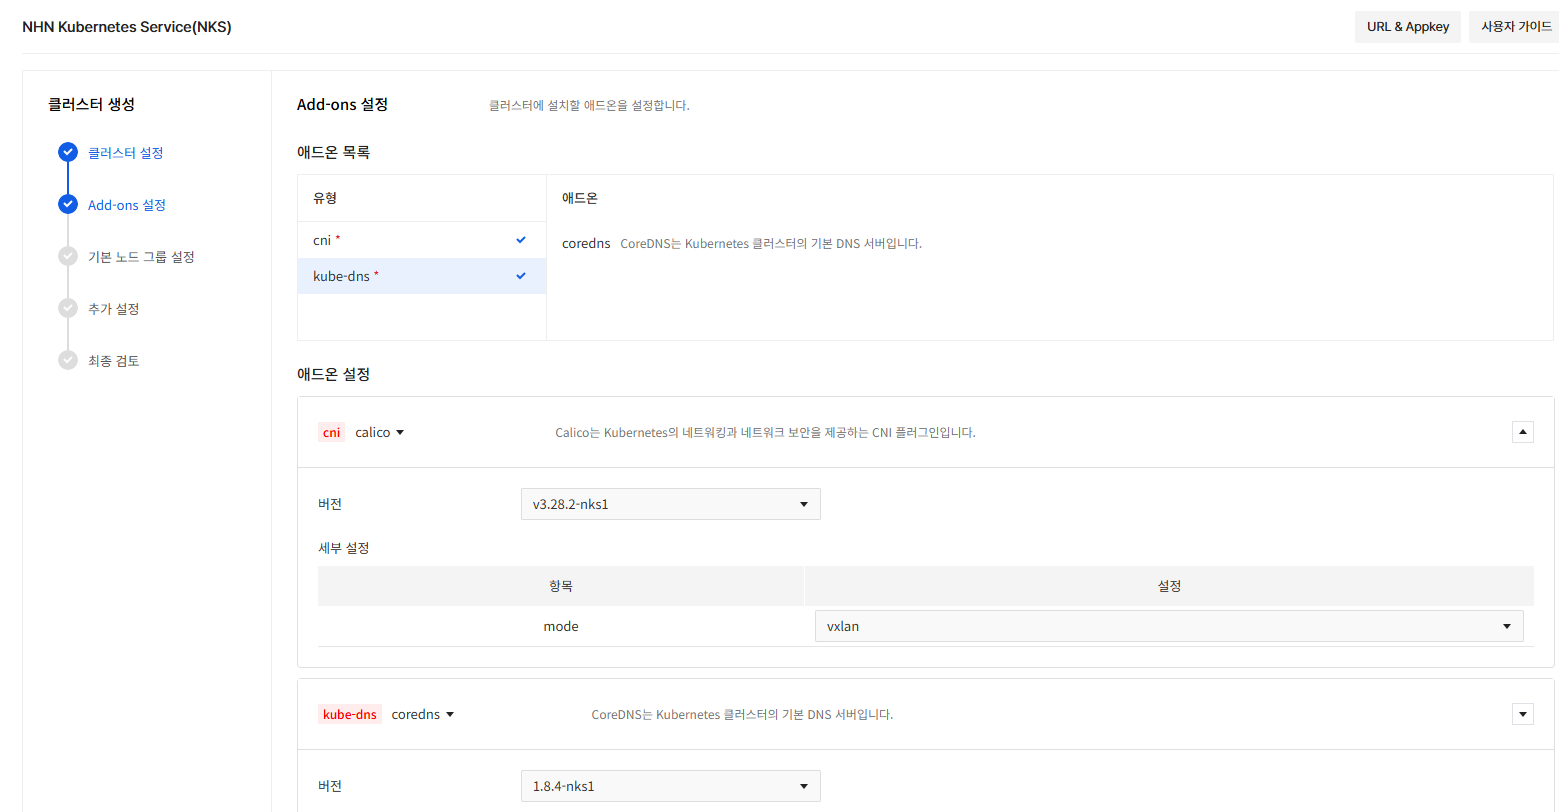Click the 애드온 설정 heading
This screenshot has width=1559, height=812.
tap(333, 374)
